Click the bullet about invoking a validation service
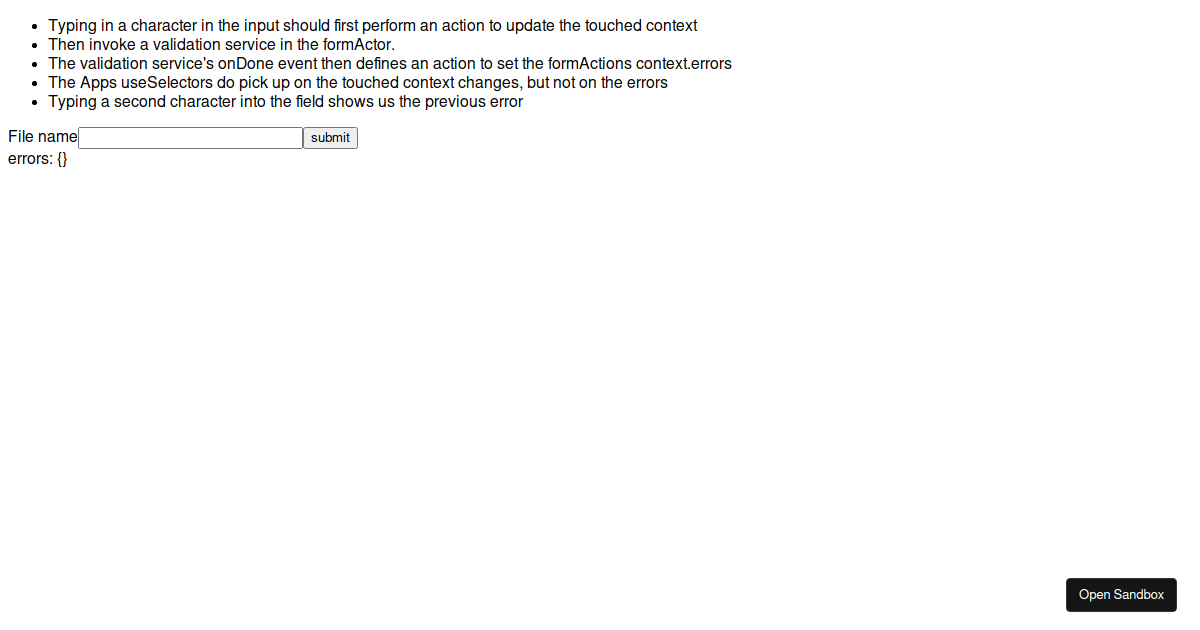1200x630 pixels. point(222,45)
